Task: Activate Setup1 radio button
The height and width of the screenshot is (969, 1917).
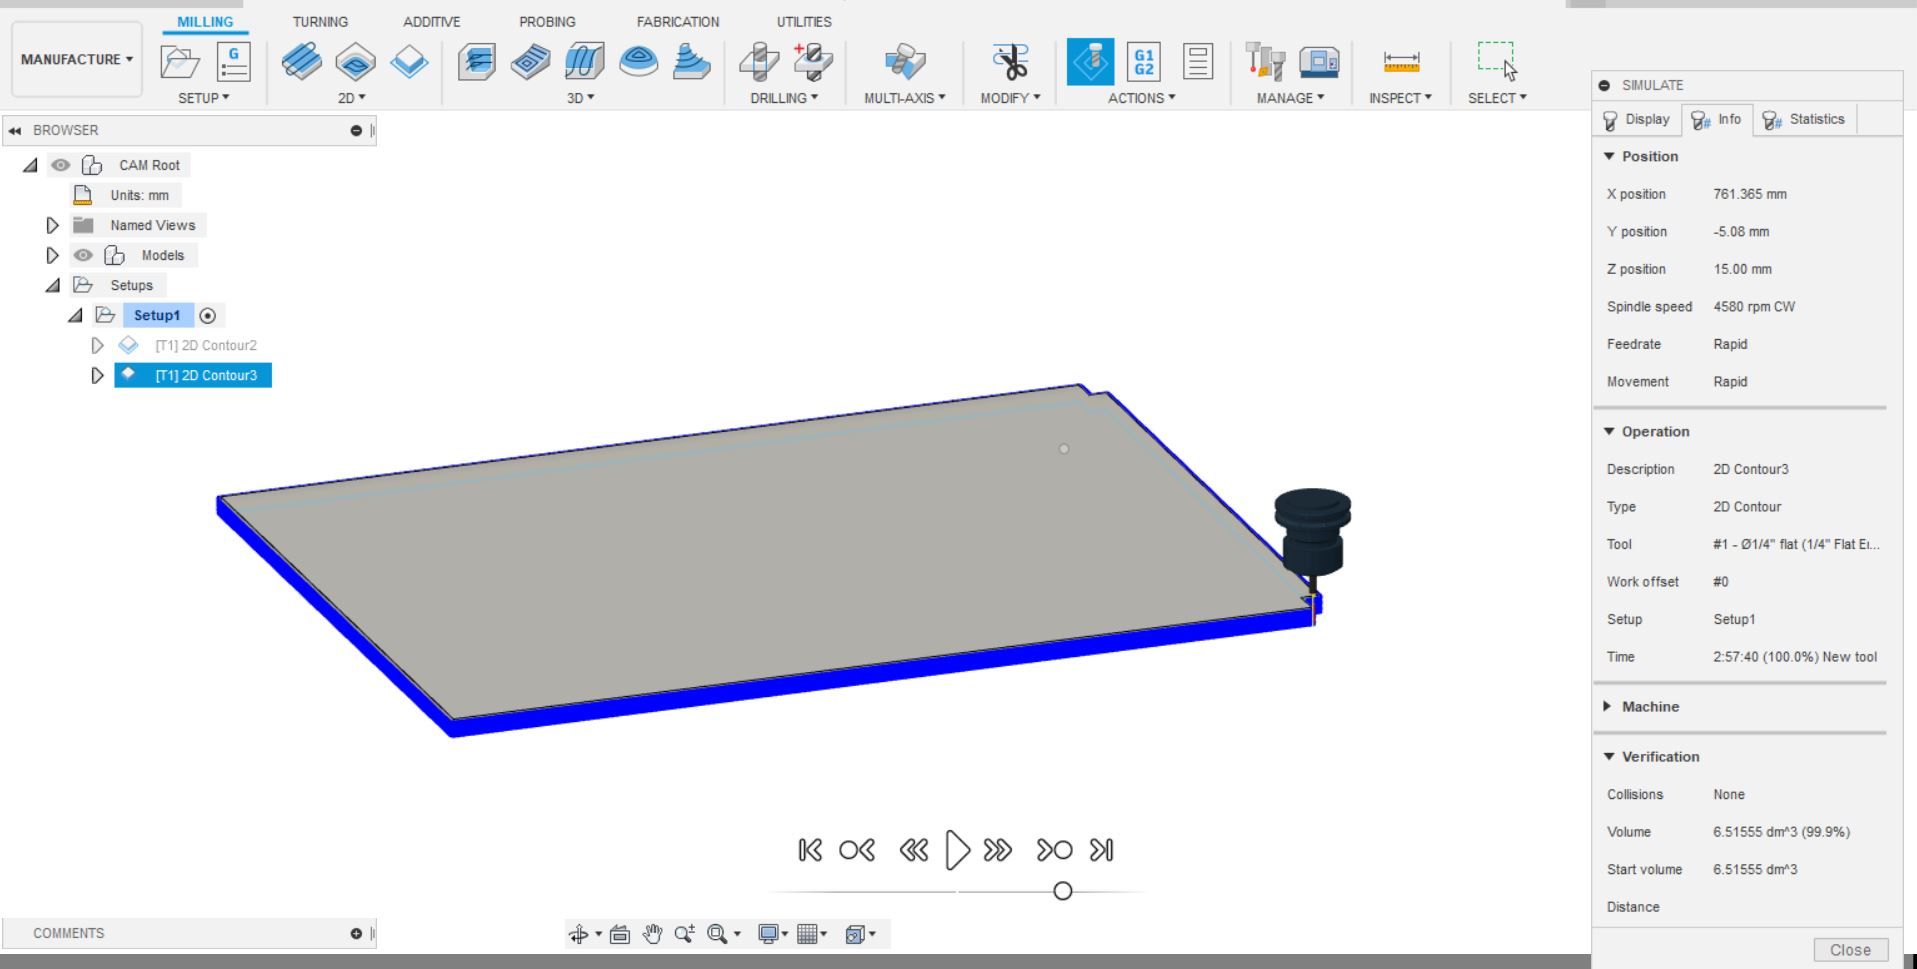Action: [x=208, y=316]
